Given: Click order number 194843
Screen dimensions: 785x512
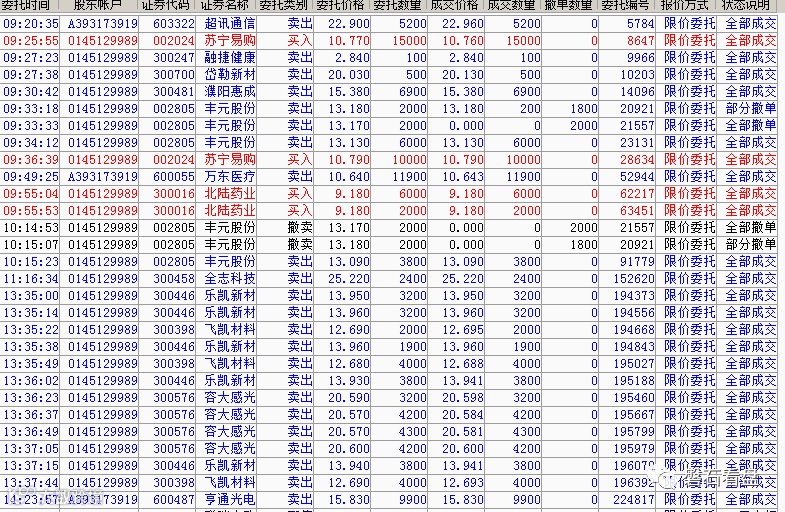Looking at the screenshot, I should [634, 347].
